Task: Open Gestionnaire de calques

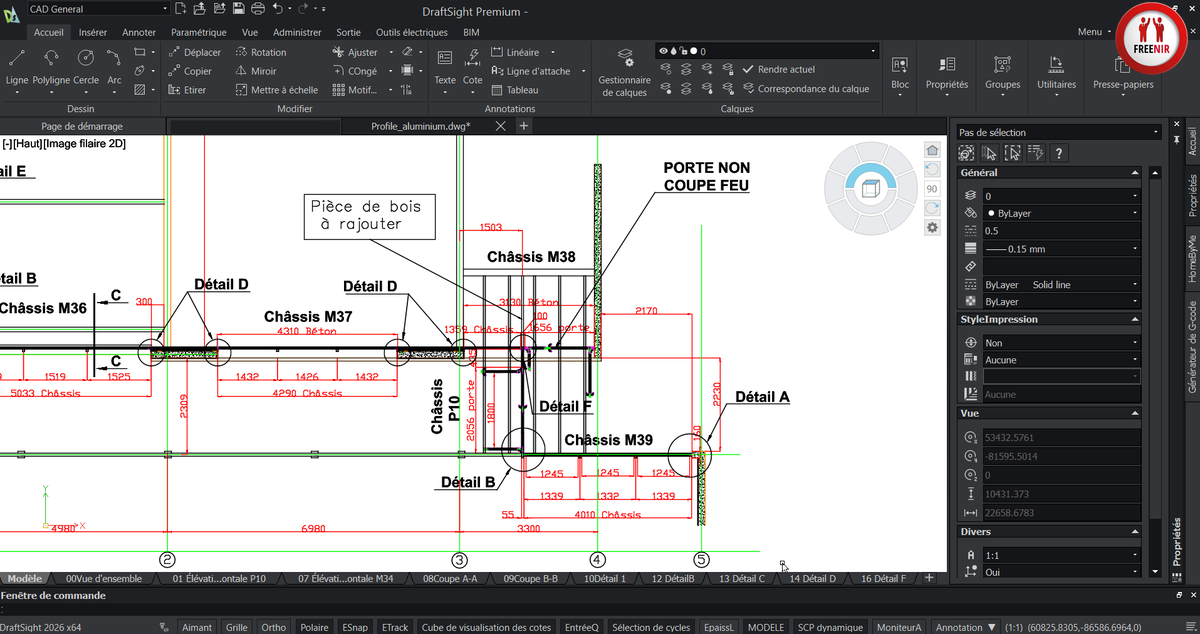Action: pyautogui.click(x=624, y=72)
